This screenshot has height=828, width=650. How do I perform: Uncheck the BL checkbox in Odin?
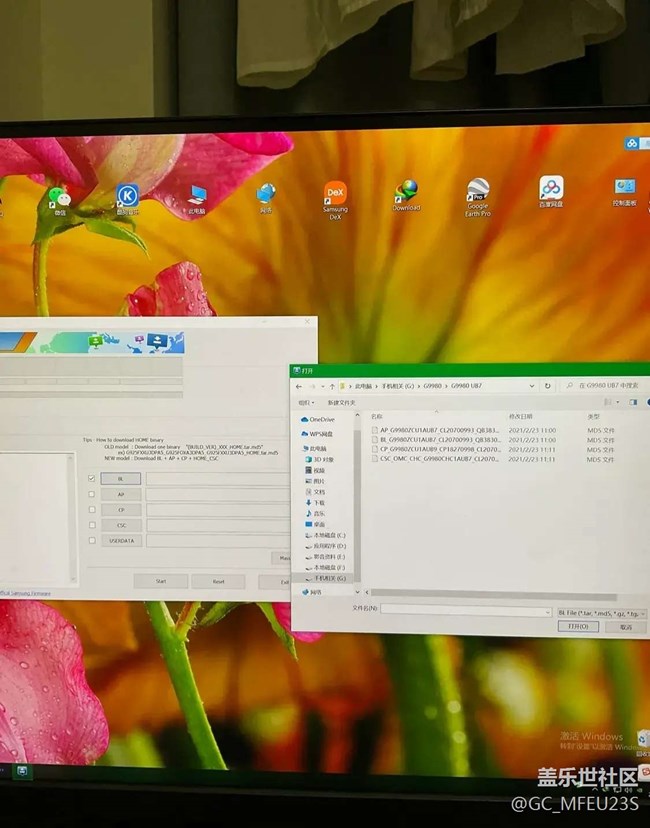92,479
